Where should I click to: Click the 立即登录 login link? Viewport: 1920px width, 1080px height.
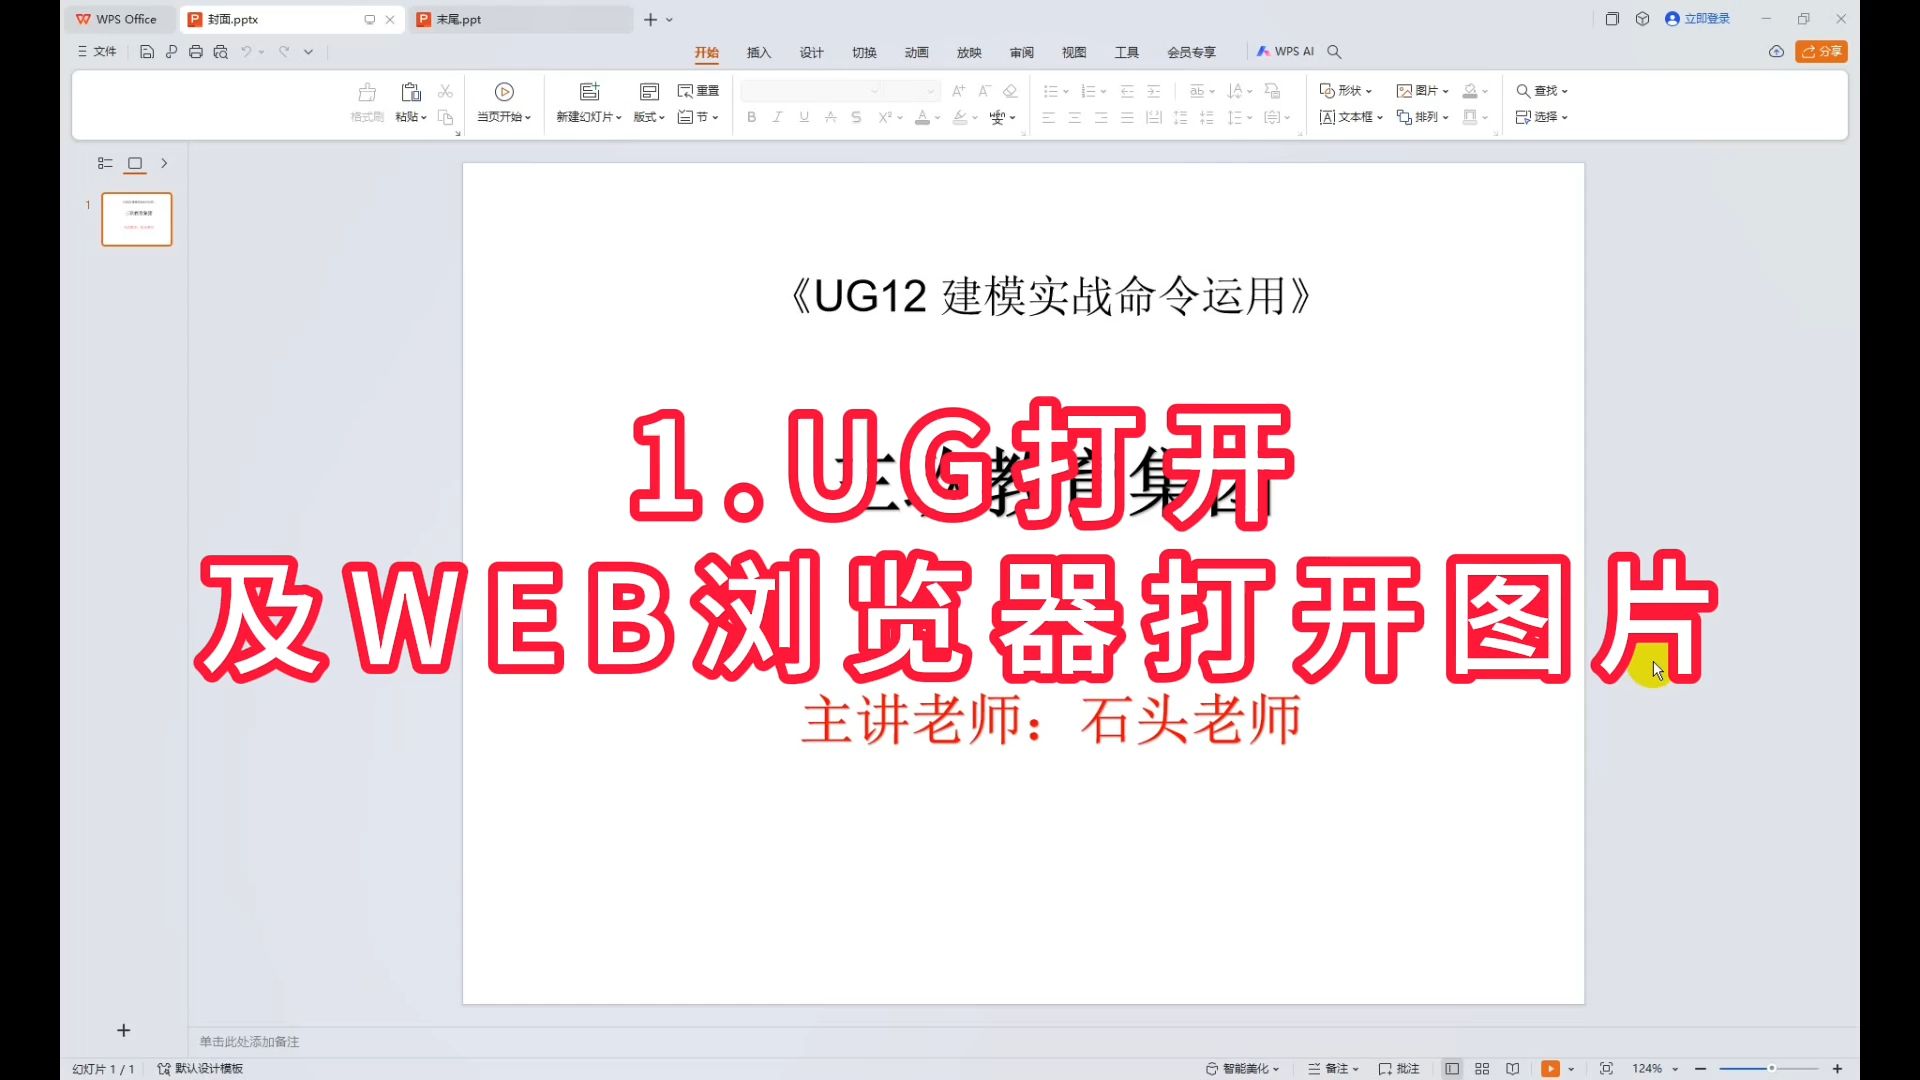tap(1706, 19)
